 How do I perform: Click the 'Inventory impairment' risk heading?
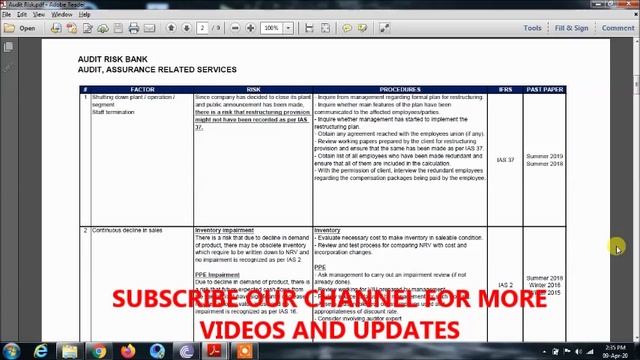point(224,230)
